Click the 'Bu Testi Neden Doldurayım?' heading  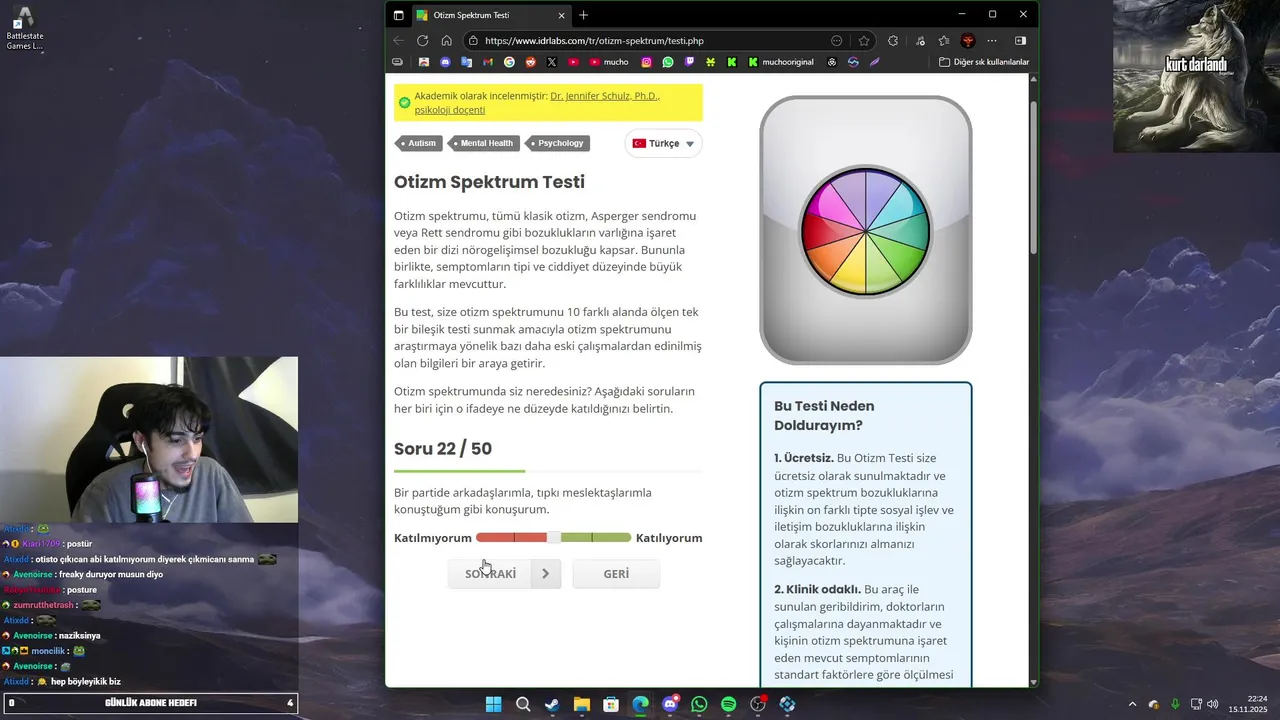pos(824,415)
